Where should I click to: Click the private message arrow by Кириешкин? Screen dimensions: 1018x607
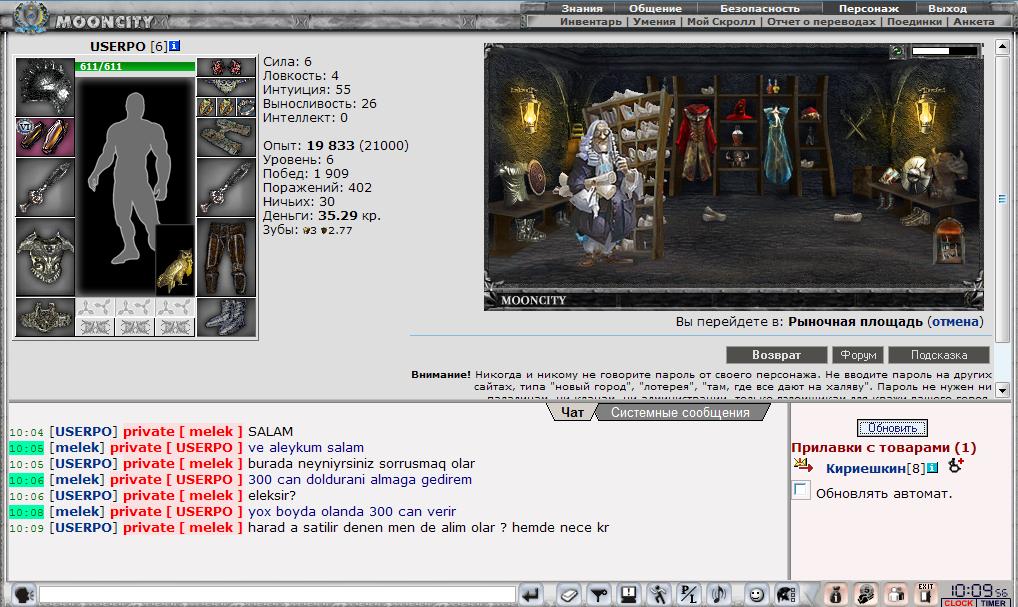tap(803, 464)
